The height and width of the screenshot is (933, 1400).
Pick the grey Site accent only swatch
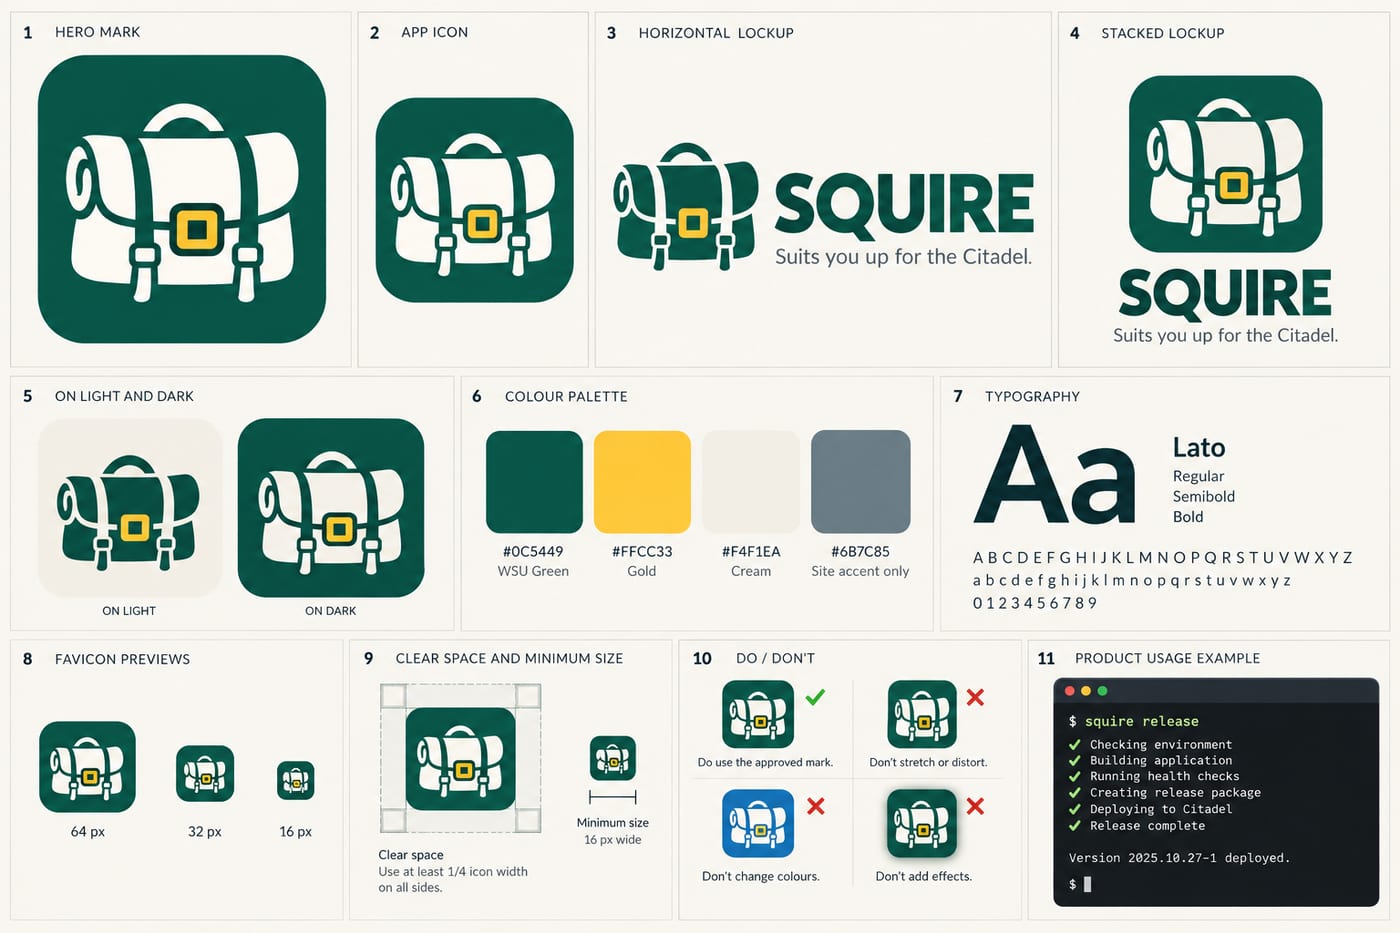[x=860, y=482]
